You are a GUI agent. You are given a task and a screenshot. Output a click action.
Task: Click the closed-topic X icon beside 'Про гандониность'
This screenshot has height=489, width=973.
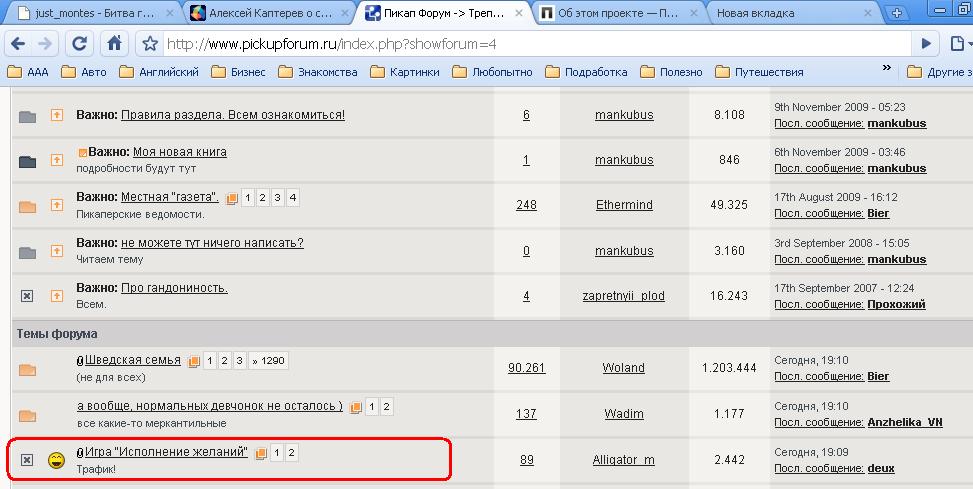coord(27,295)
